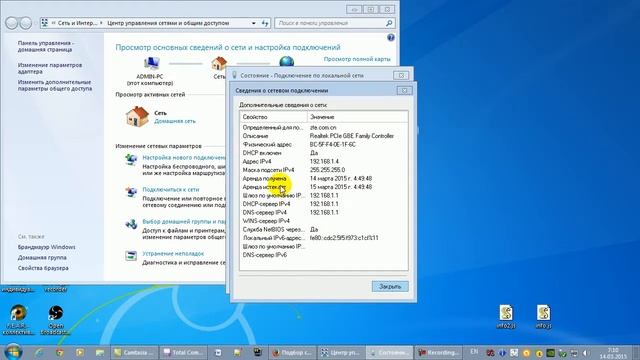
Task: Select 'Физический адрес' row
Action: 324,144
